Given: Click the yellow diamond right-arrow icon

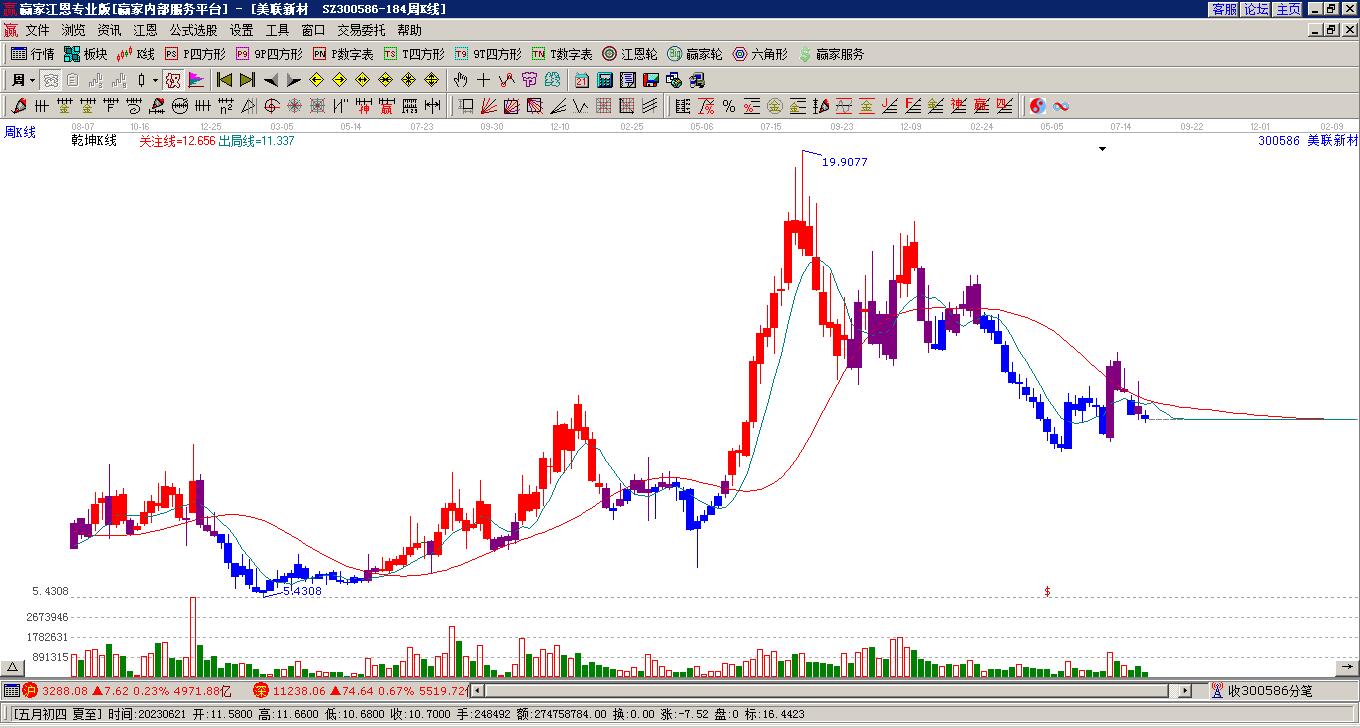Looking at the screenshot, I should [340, 80].
